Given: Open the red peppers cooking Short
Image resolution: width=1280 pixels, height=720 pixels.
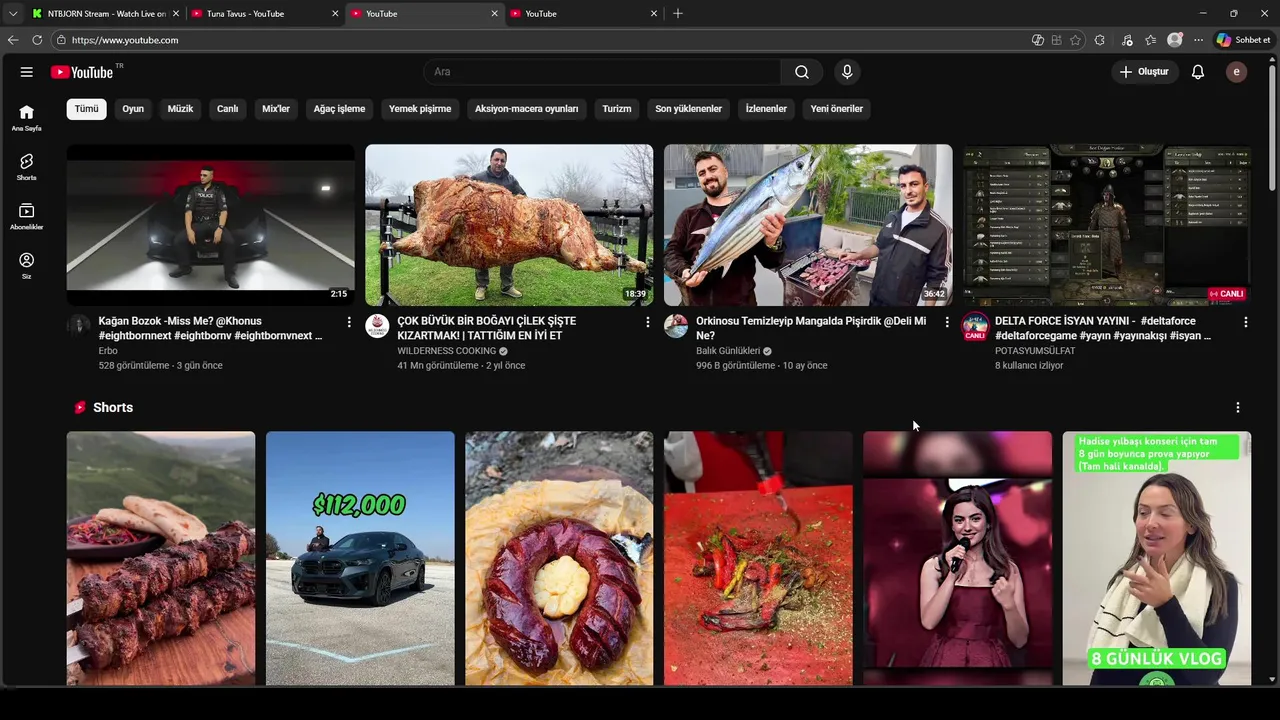Looking at the screenshot, I should click(x=758, y=558).
